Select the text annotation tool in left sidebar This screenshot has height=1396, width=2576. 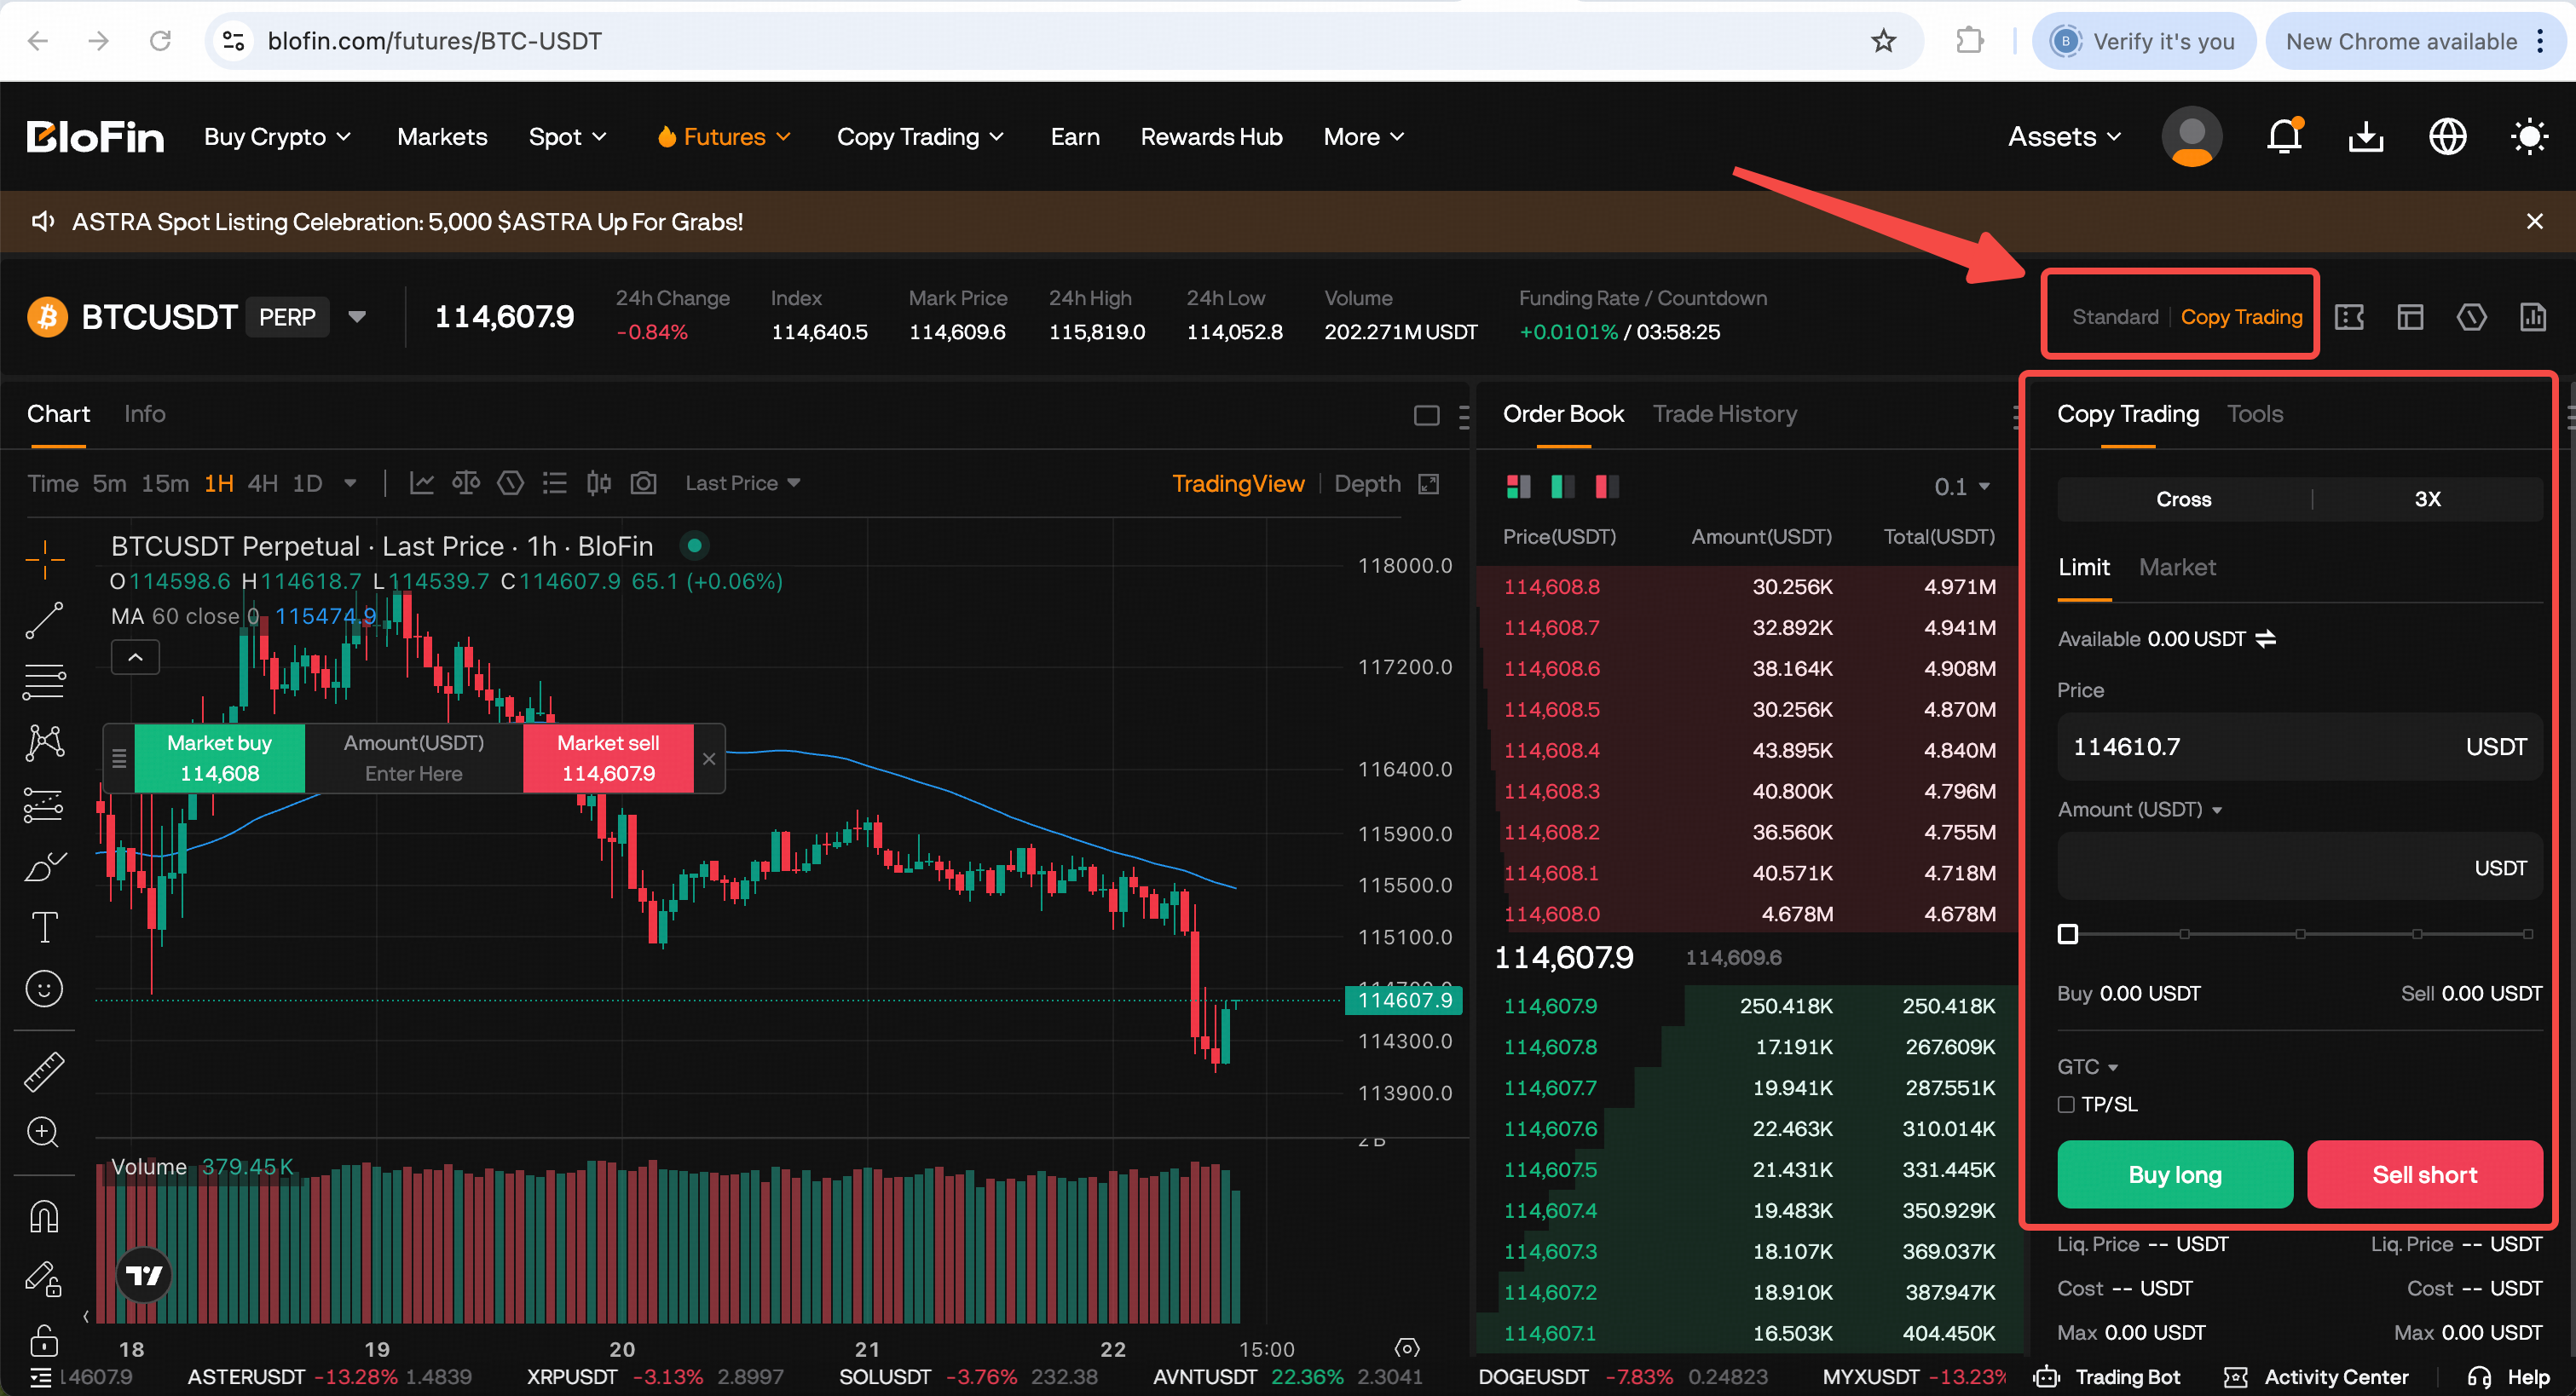[x=44, y=927]
